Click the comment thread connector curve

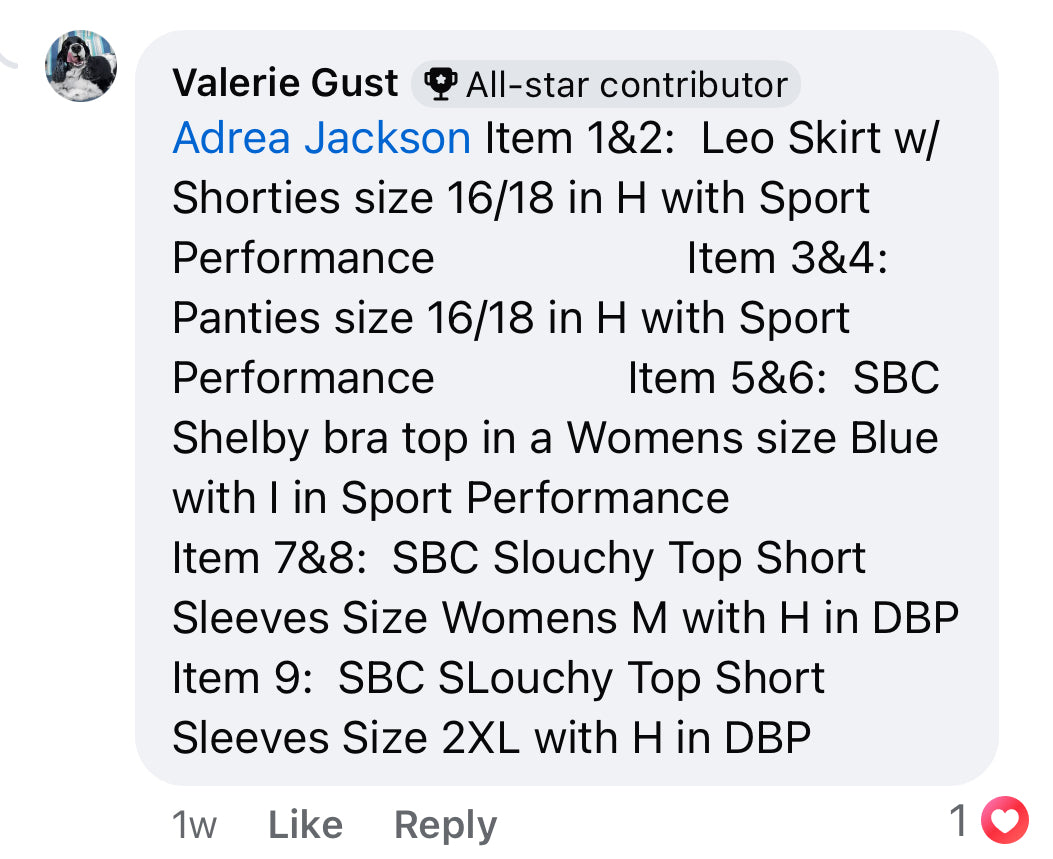[8, 58]
